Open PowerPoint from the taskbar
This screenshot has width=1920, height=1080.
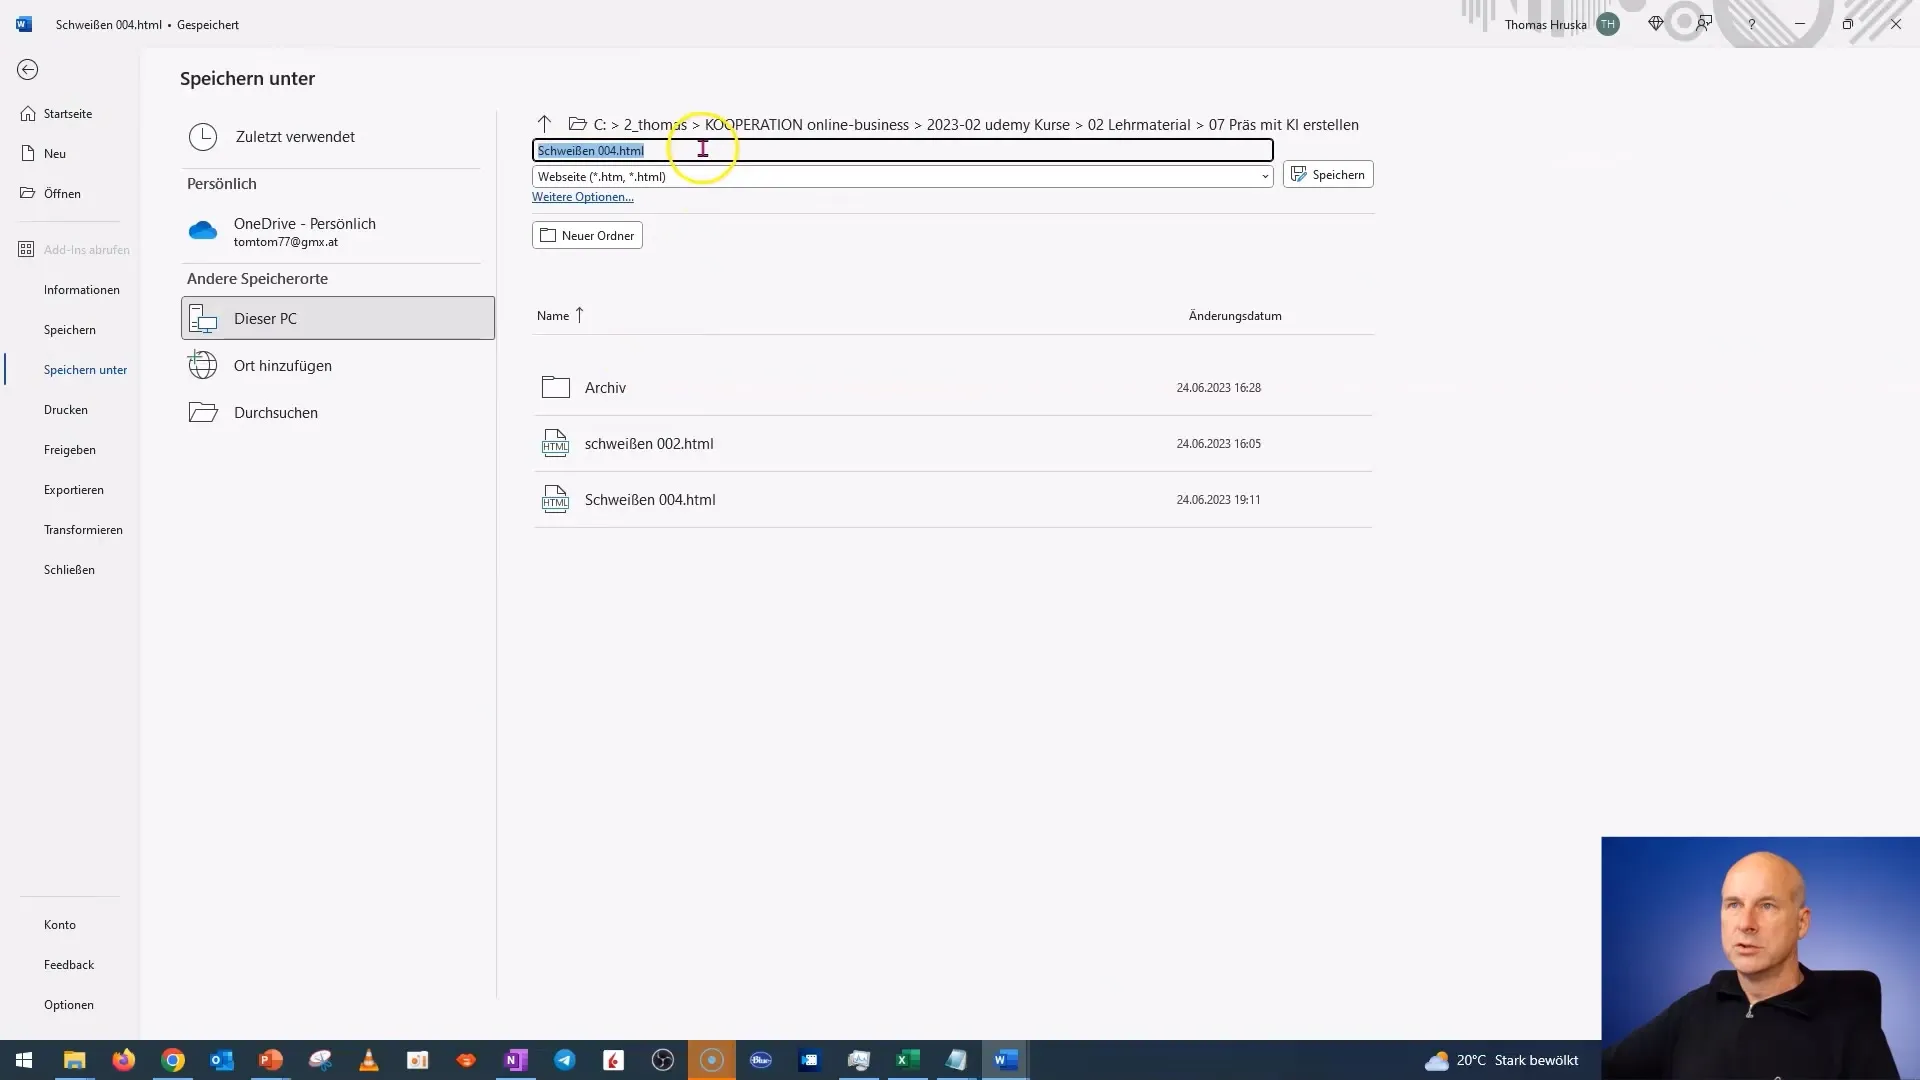[x=270, y=1060]
